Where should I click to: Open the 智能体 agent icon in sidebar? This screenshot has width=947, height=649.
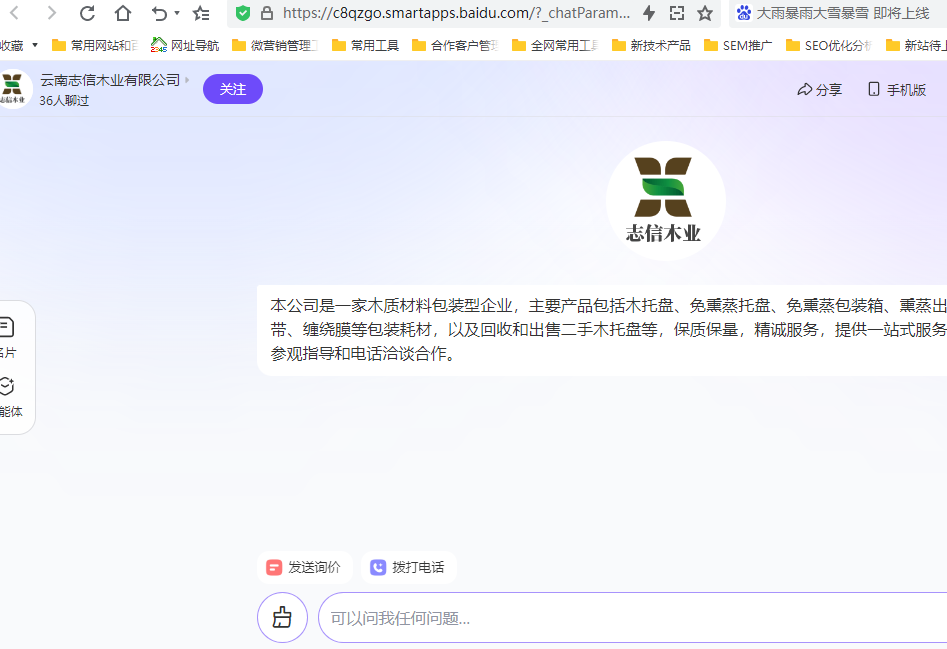click(x=6, y=386)
